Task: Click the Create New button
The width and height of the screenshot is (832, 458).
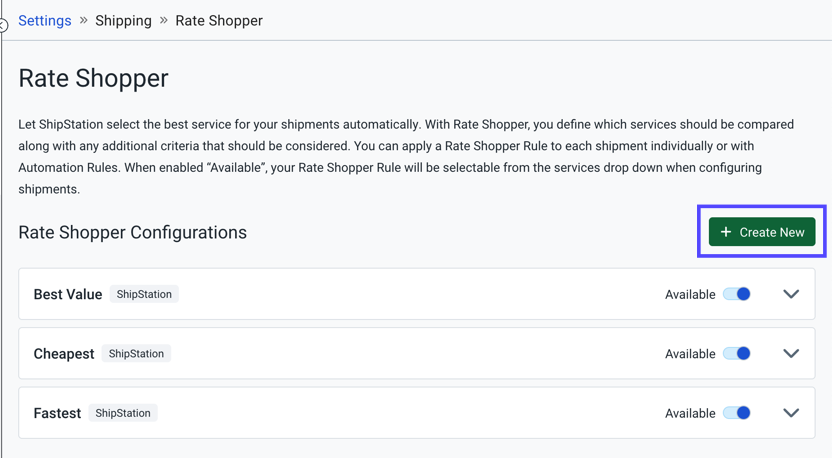Action: pyautogui.click(x=762, y=232)
